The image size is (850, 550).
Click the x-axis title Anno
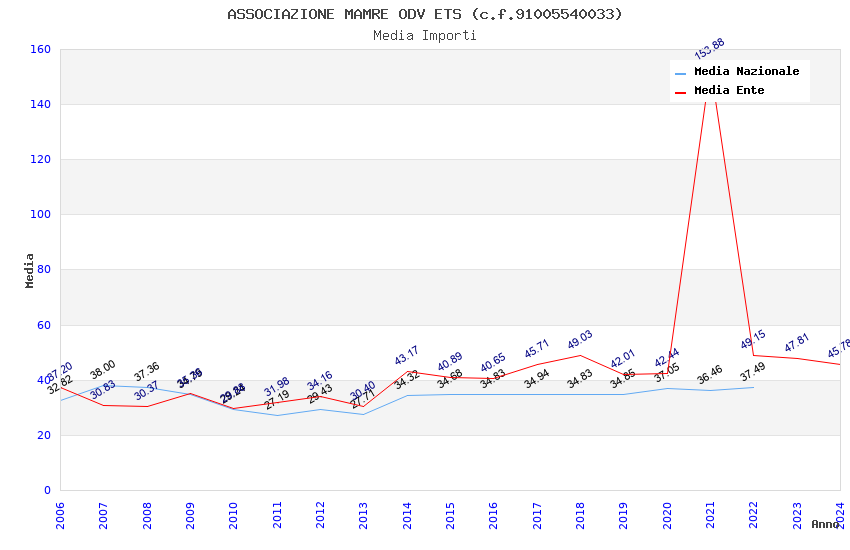[825, 524]
